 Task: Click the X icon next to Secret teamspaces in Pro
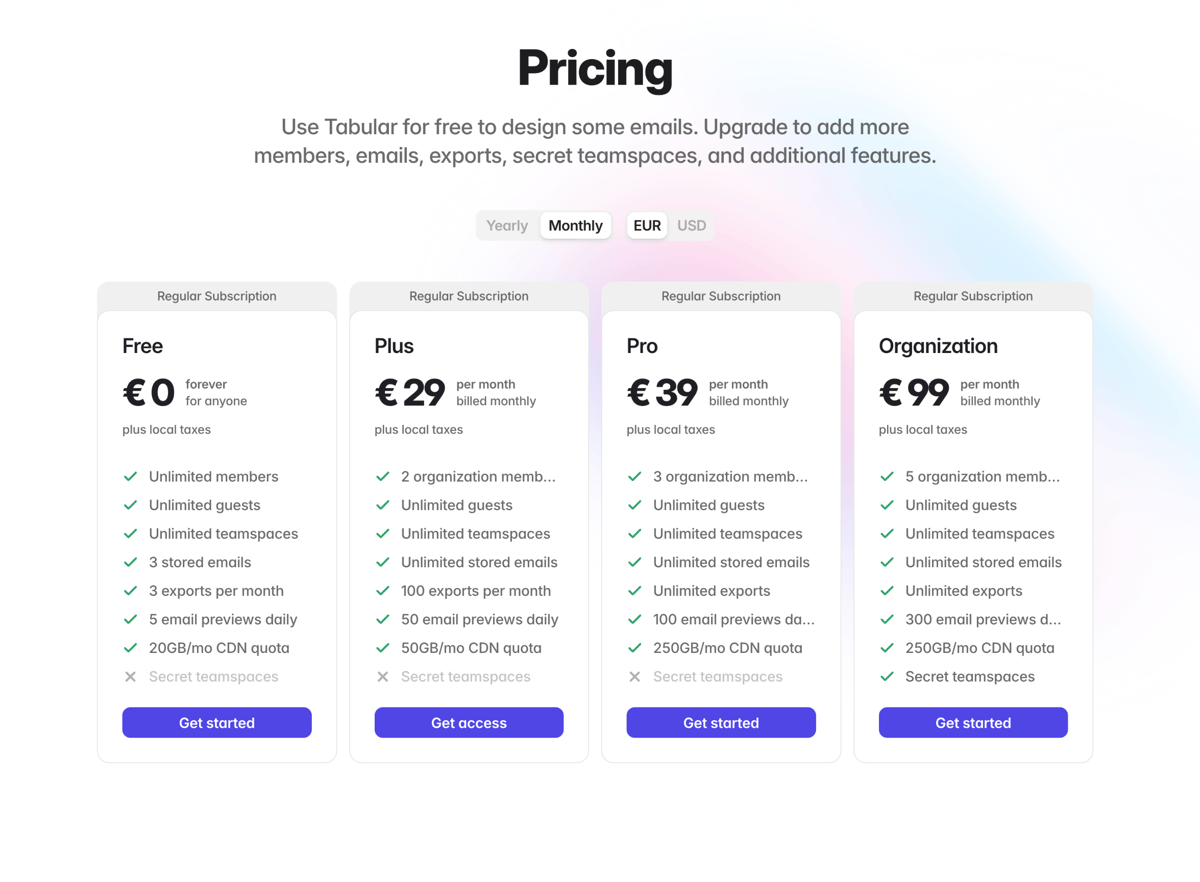coord(634,677)
